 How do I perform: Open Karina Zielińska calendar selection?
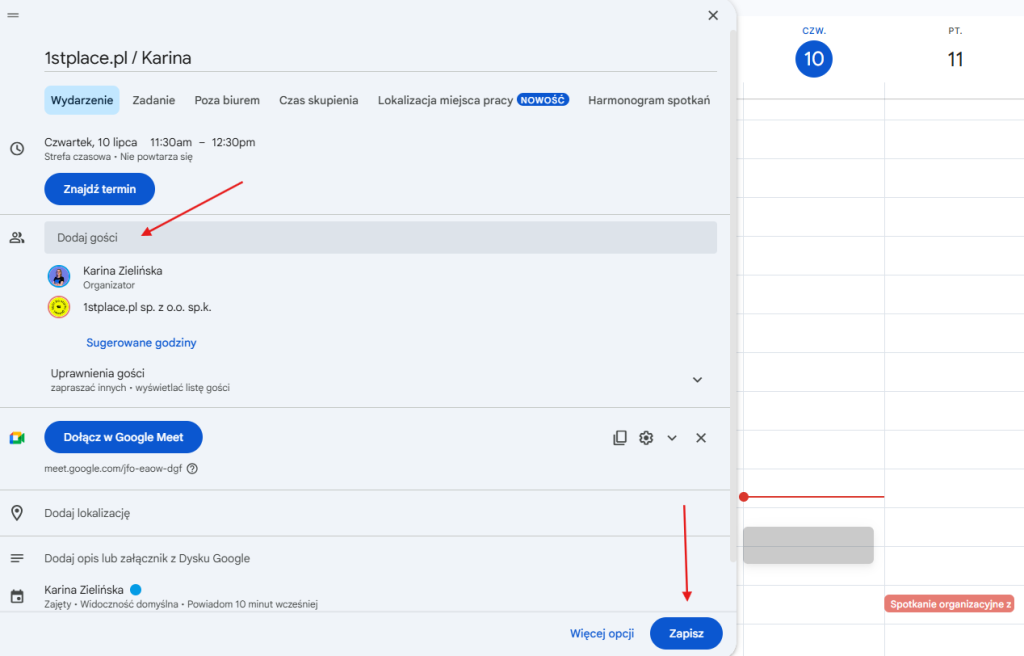[84, 589]
